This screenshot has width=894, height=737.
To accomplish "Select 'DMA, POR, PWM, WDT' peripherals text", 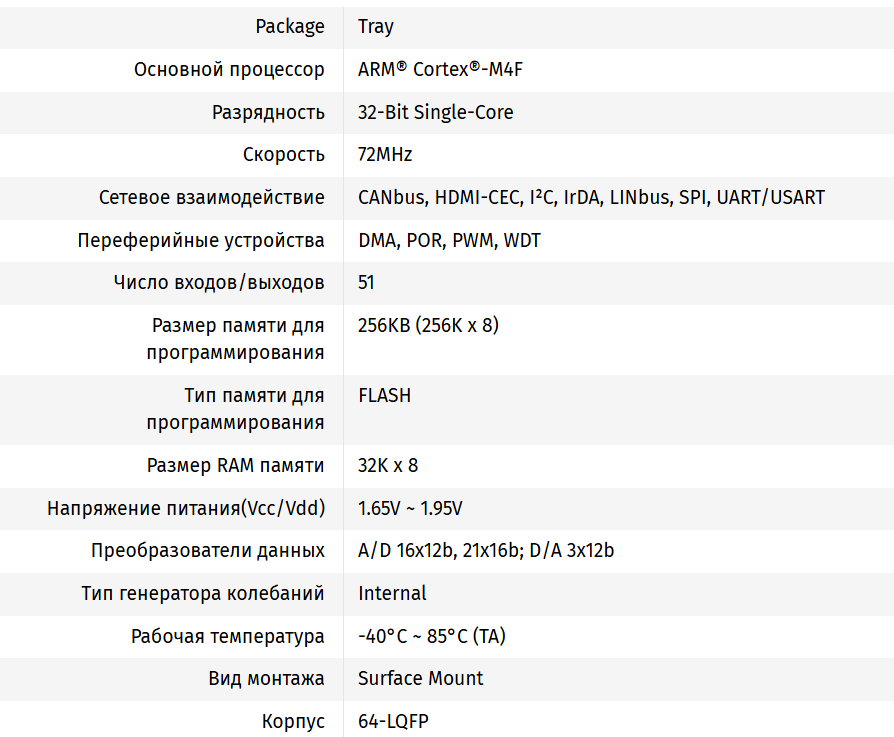I will pyautogui.click(x=449, y=240).
